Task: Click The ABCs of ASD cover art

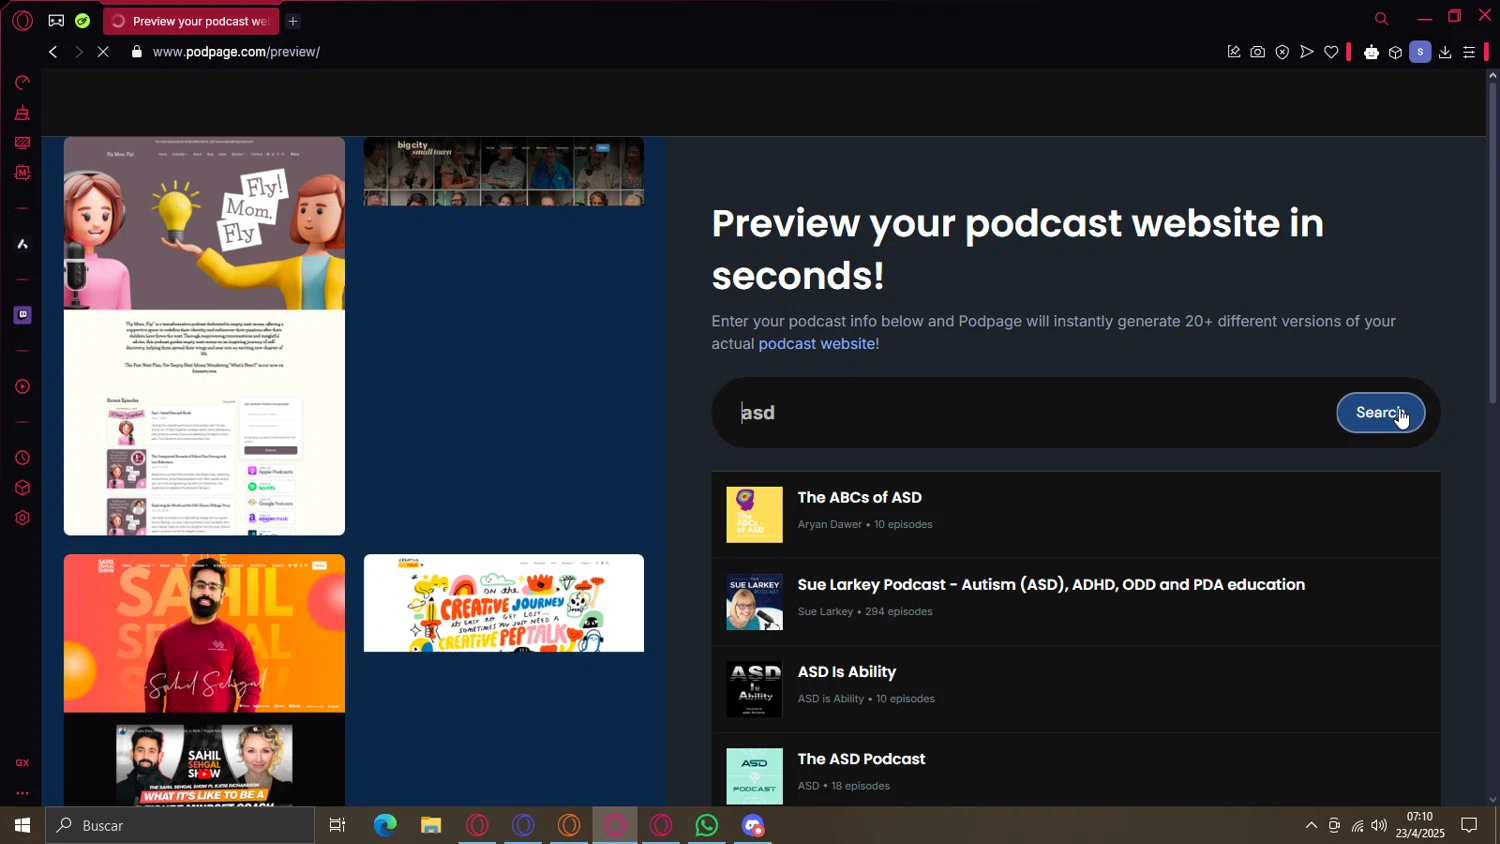Action: [754, 514]
